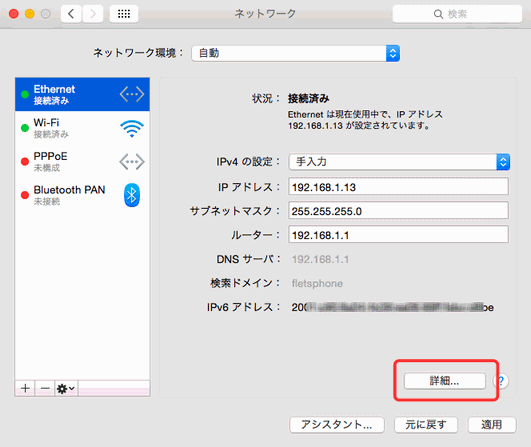Viewport: 531px width, 447px height.
Task: Click the search field 検索
Action: [x=457, y=14]
